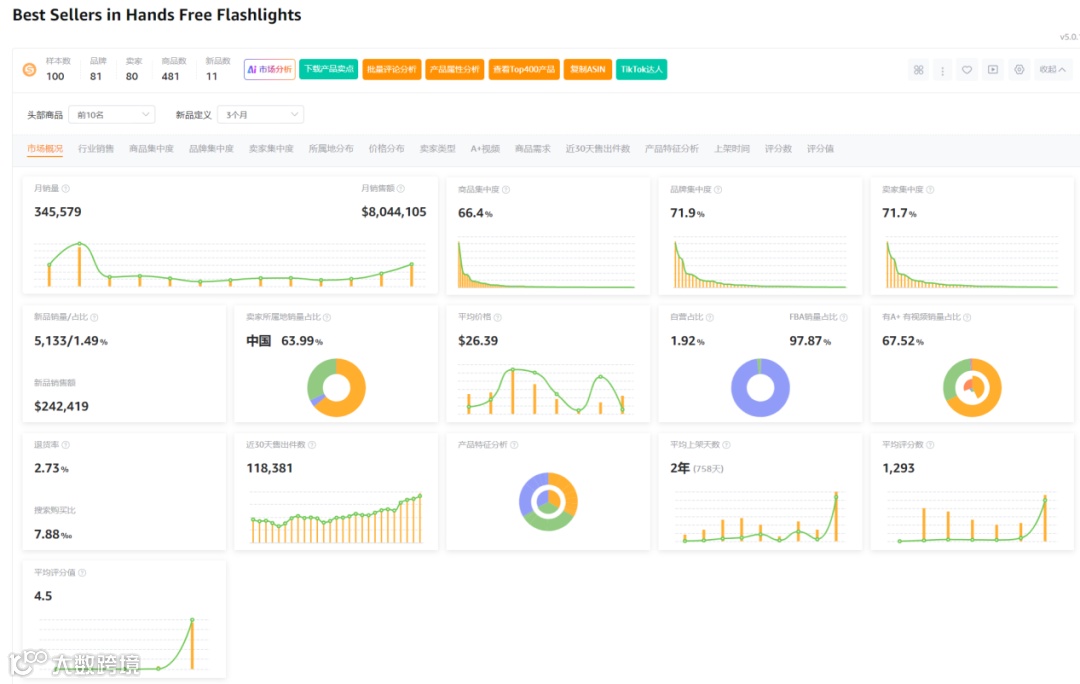The height and width of the screenshot is (684, 1080).
Task: Click the TikTok达人 button
Action: [x=641, y=70]
